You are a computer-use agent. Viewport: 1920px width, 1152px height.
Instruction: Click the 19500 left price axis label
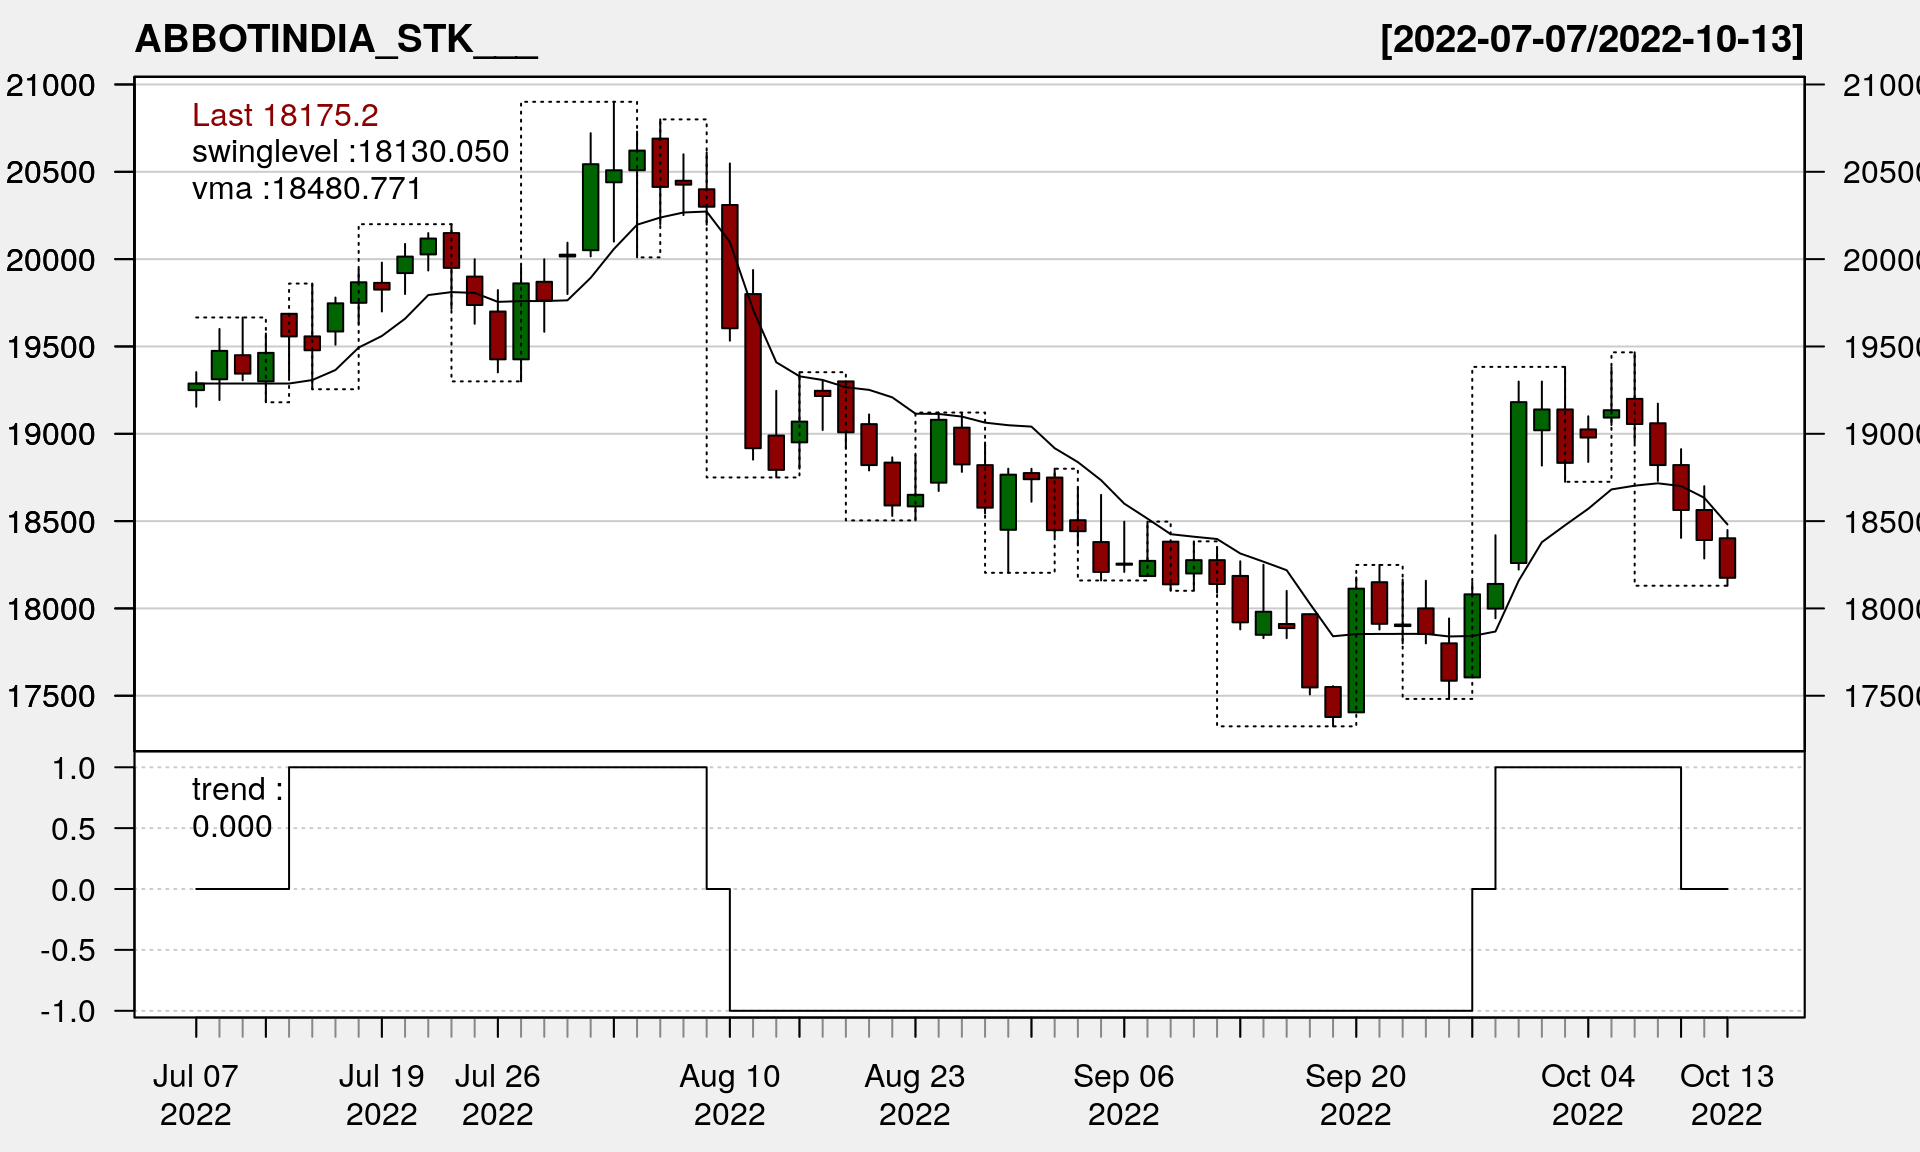tap(51, 347)
